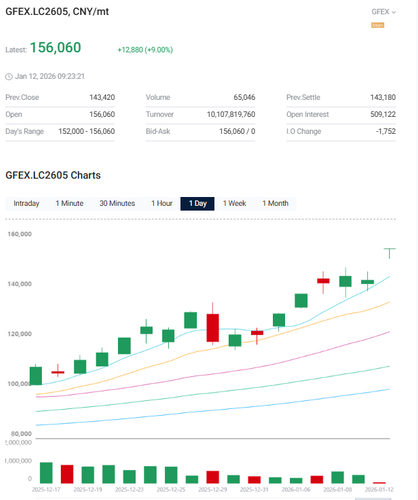Click the newest candlestick for 2026-01-12
The width and height of the screenshot is (418, 500).
click(389, 253)
